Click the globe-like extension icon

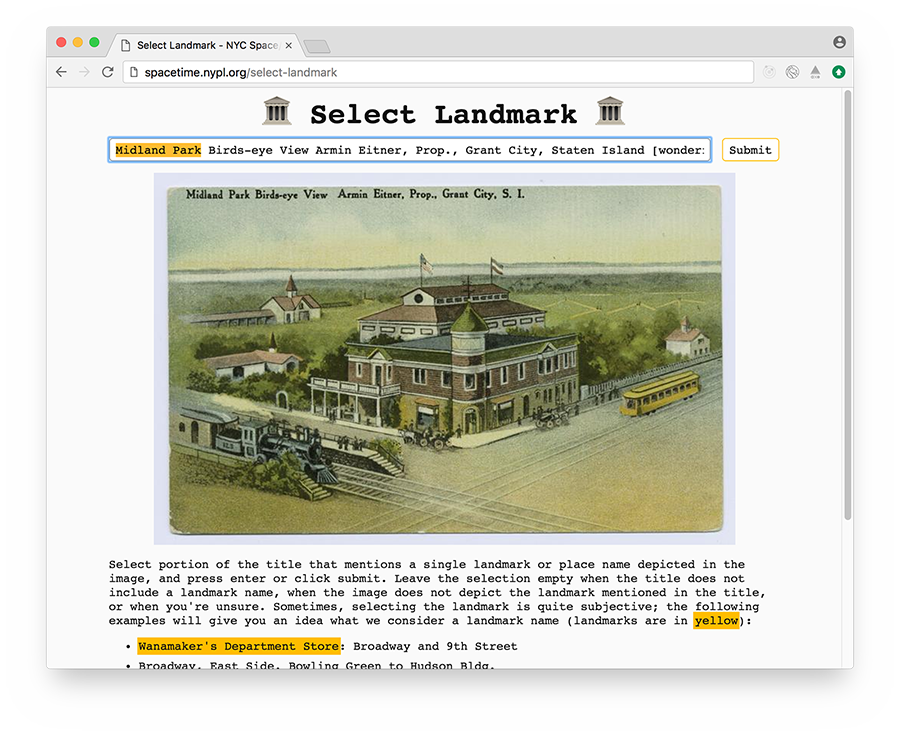coord(793,72)
